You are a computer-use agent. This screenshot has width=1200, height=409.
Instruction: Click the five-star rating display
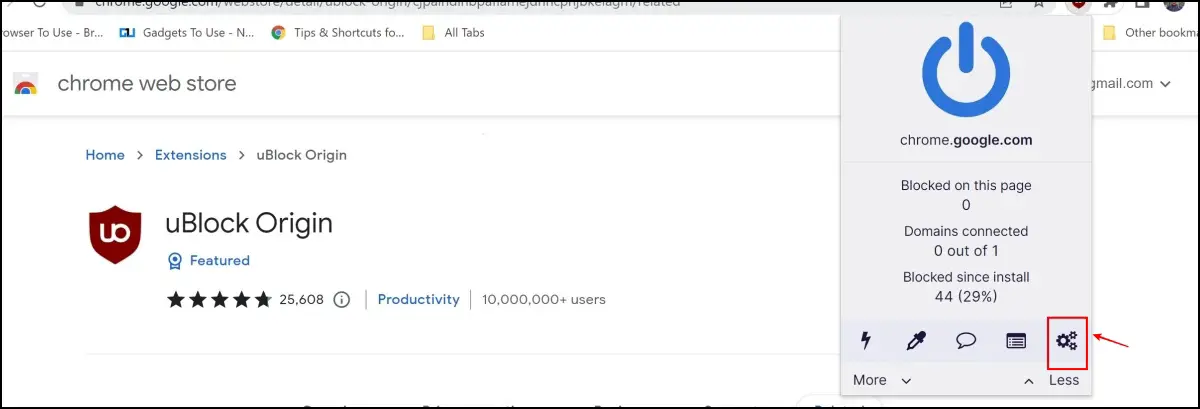219,299
